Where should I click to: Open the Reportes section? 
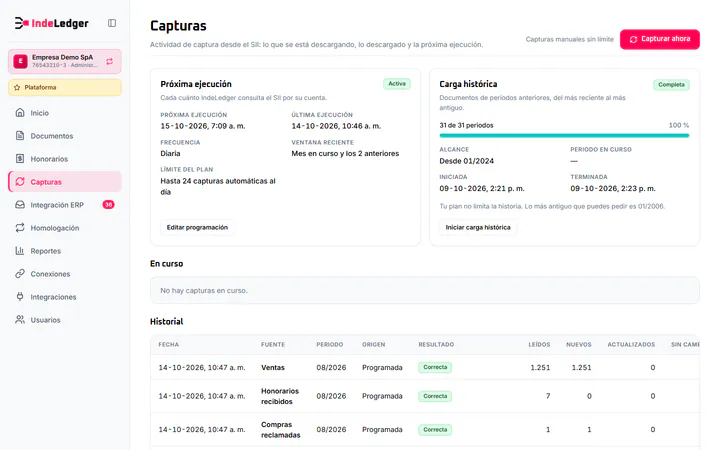pos(65,250)
